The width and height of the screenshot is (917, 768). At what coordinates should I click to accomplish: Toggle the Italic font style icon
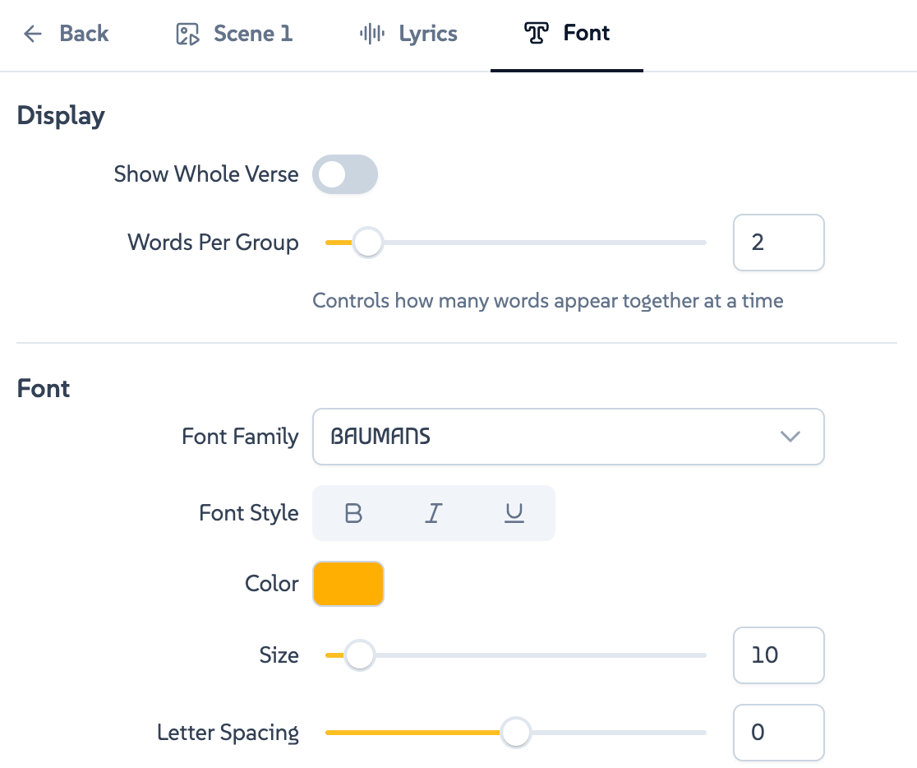433,514
